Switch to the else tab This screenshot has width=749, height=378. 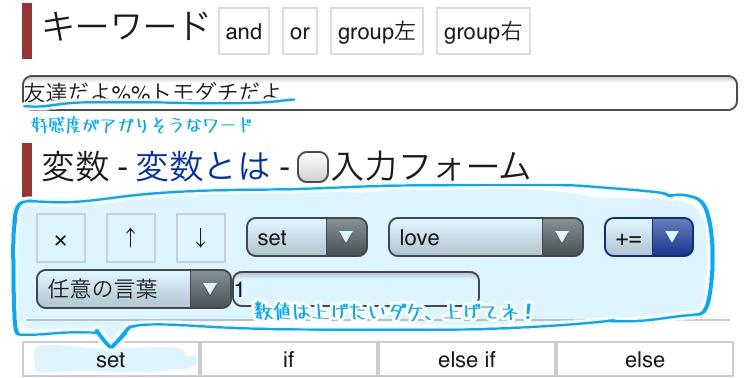point(645,359)
